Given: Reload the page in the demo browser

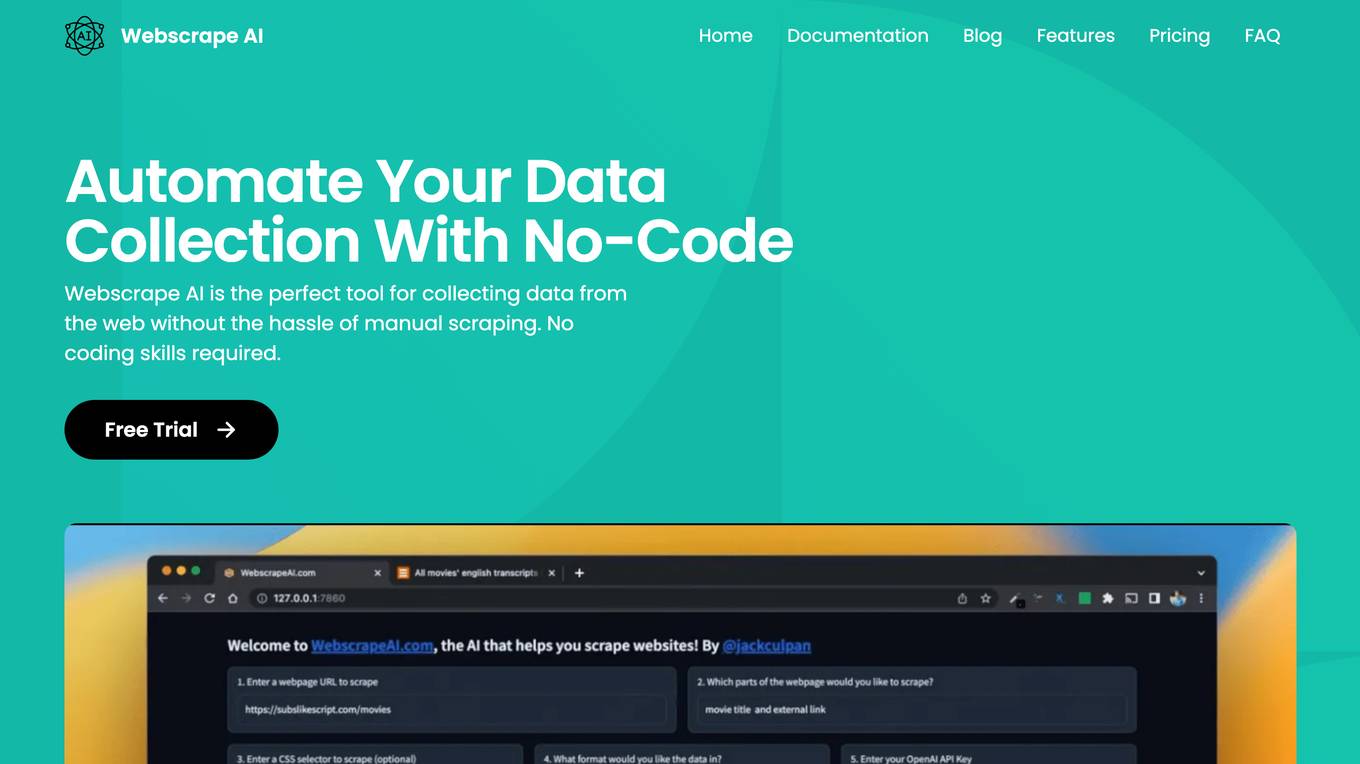Looking at the screenshot, I should [209, 598].
